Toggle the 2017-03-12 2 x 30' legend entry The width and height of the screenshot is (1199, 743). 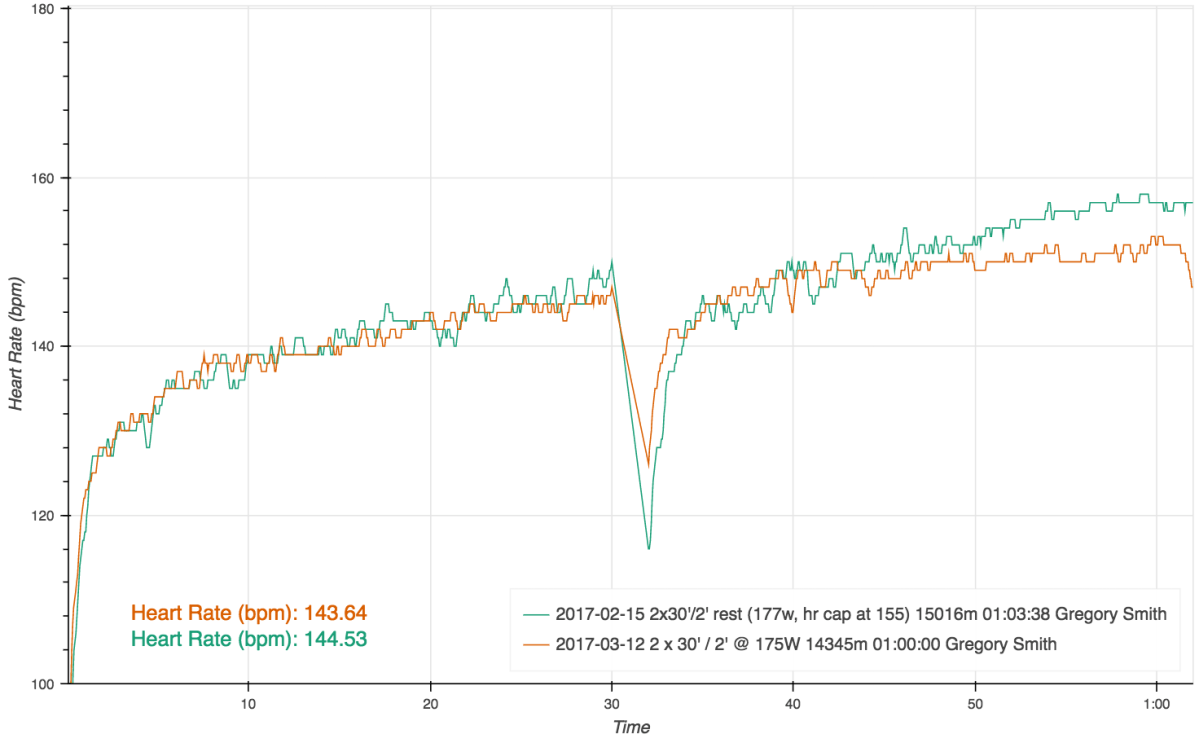[805, 645]
